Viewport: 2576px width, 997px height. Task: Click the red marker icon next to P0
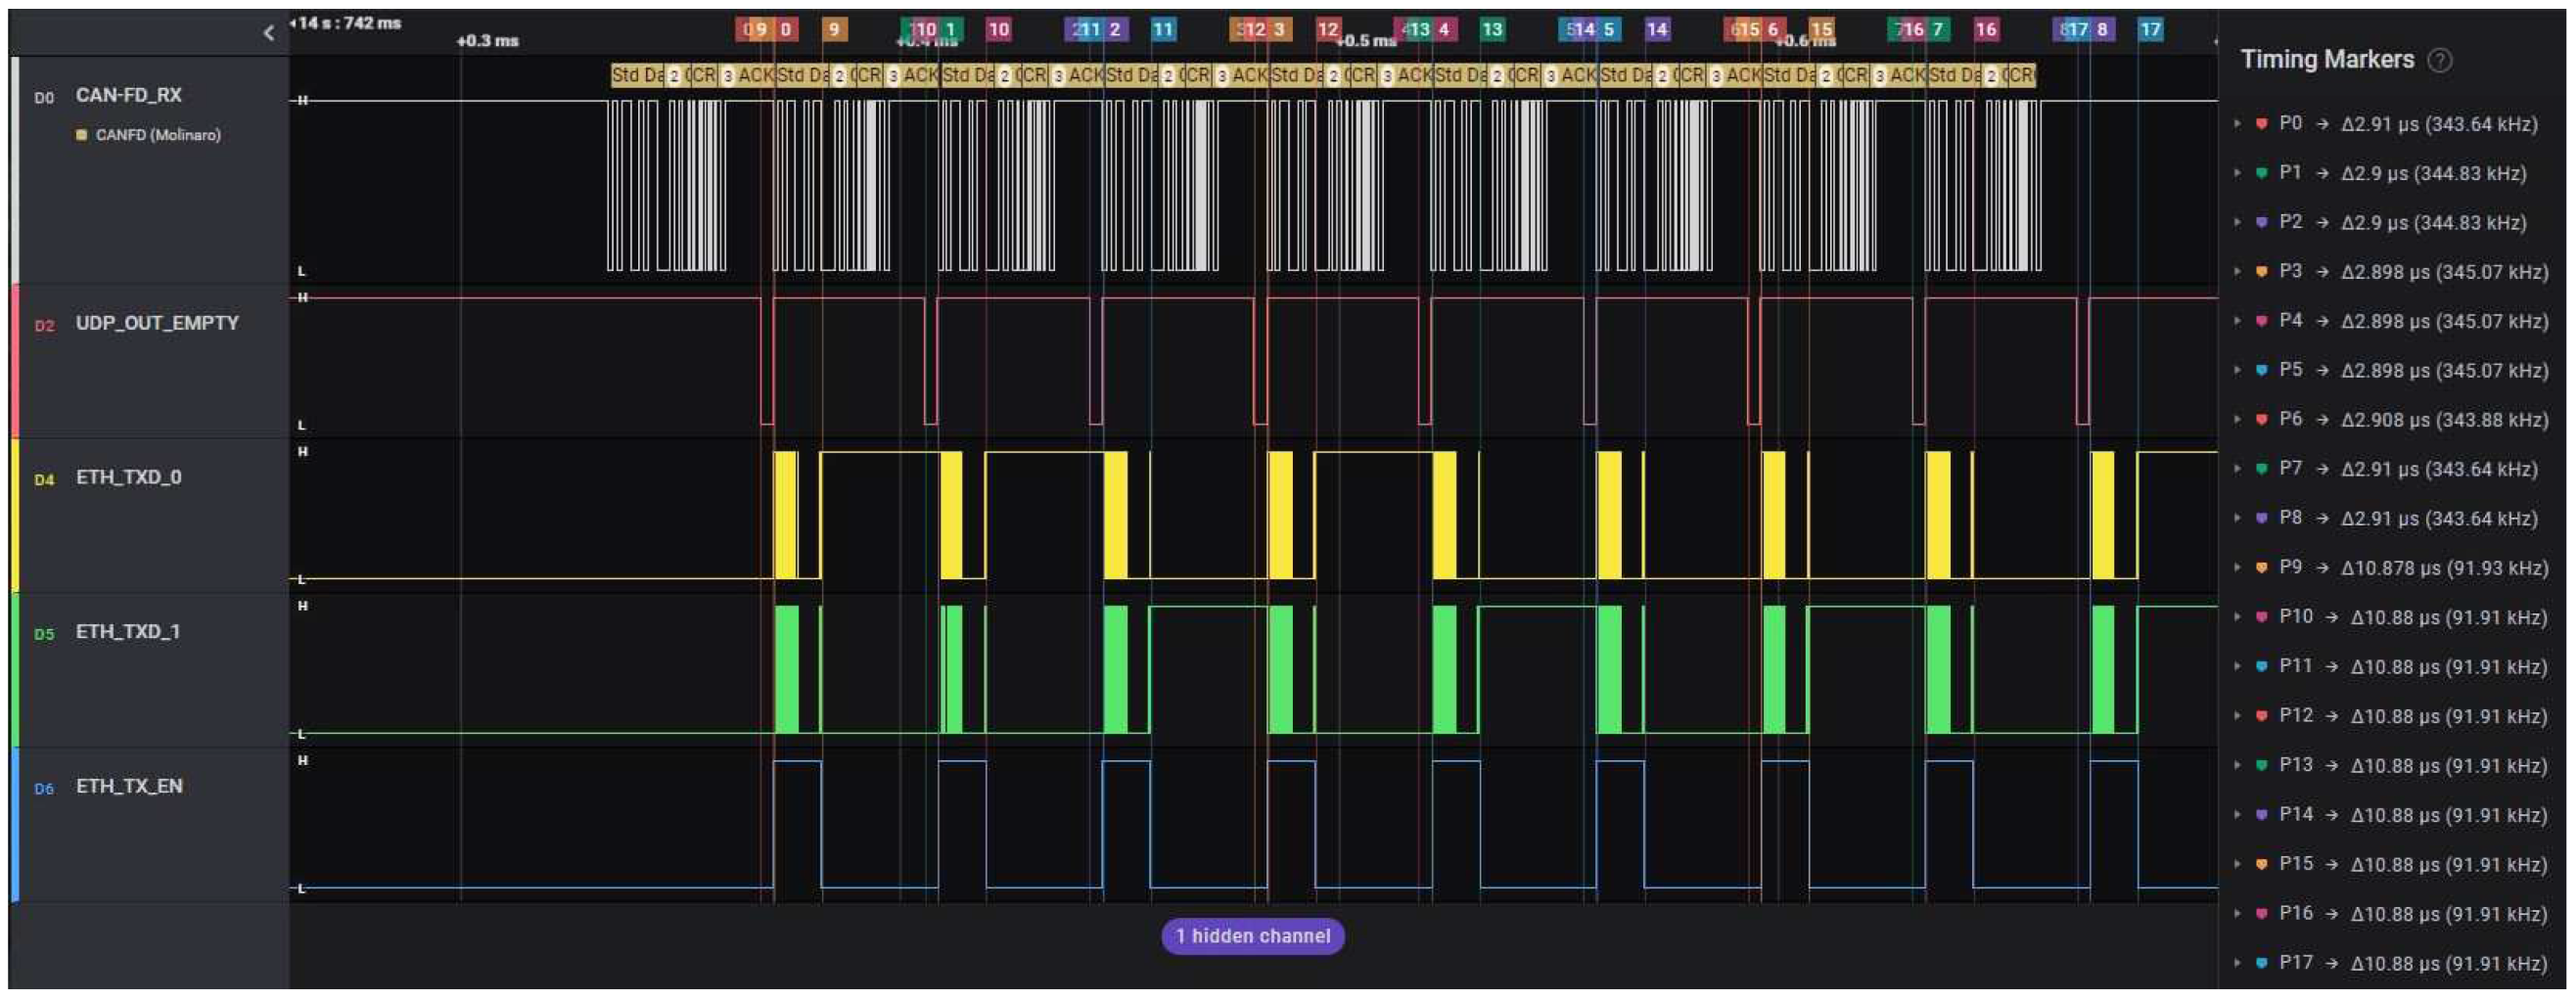[x=2261, y=124]
